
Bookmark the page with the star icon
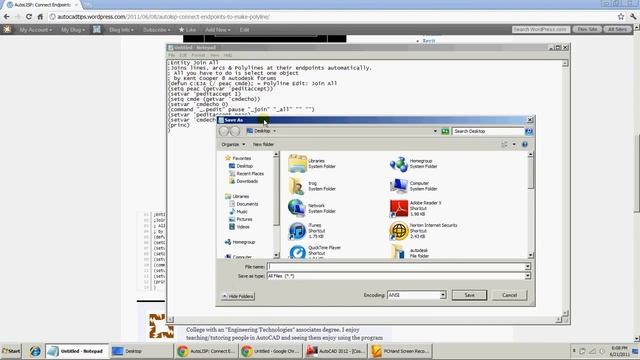coord(621,17)
